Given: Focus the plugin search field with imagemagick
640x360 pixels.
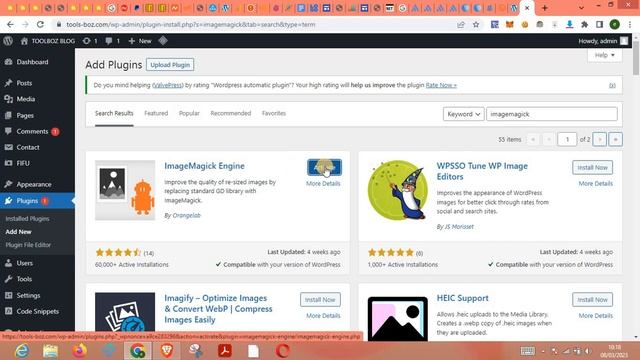Looking at the screenshot, I should (x=552, y=114).
